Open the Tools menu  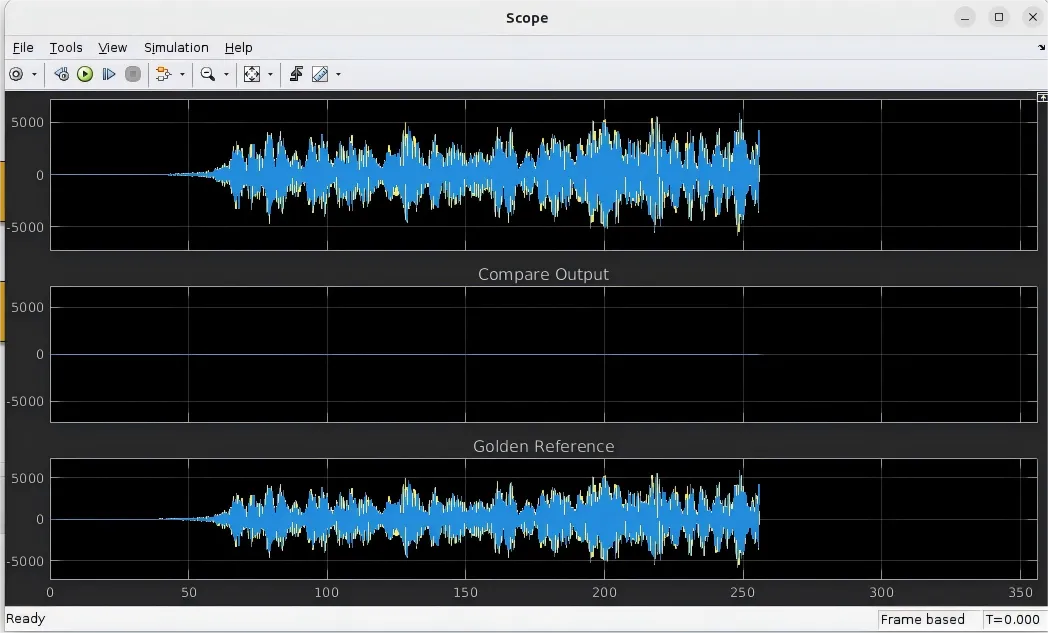click(x=66, y=47)
